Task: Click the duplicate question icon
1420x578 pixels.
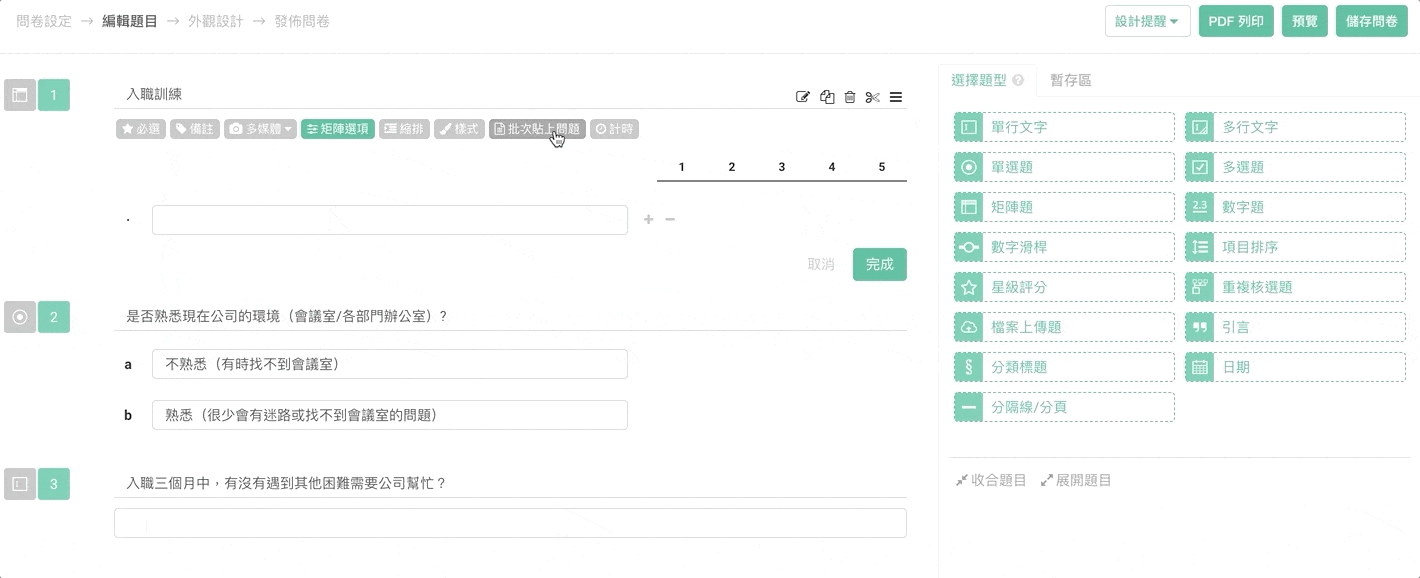Action: tap(827, 97)
